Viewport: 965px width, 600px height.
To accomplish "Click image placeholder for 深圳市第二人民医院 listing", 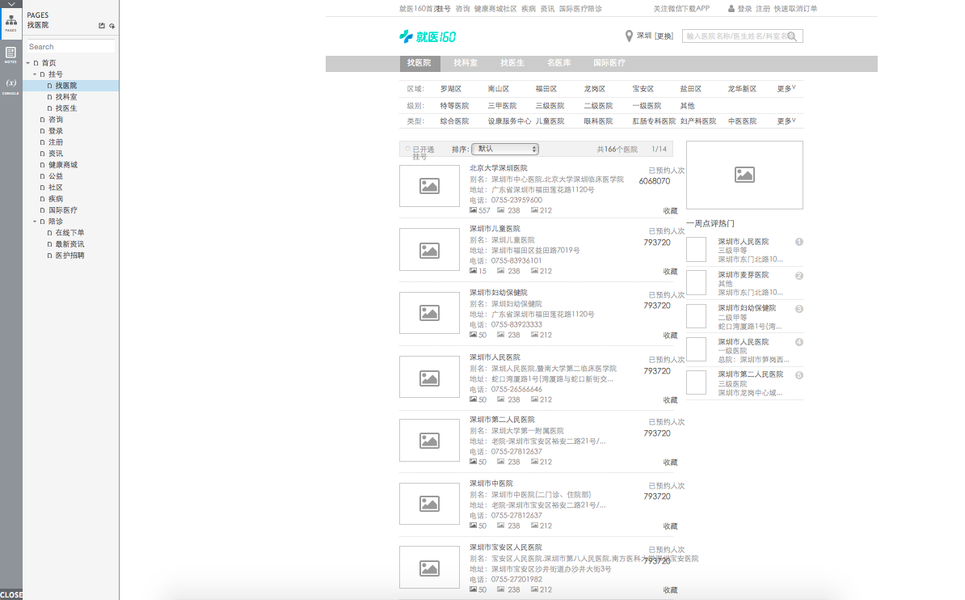I will click(x=430, y=441).
